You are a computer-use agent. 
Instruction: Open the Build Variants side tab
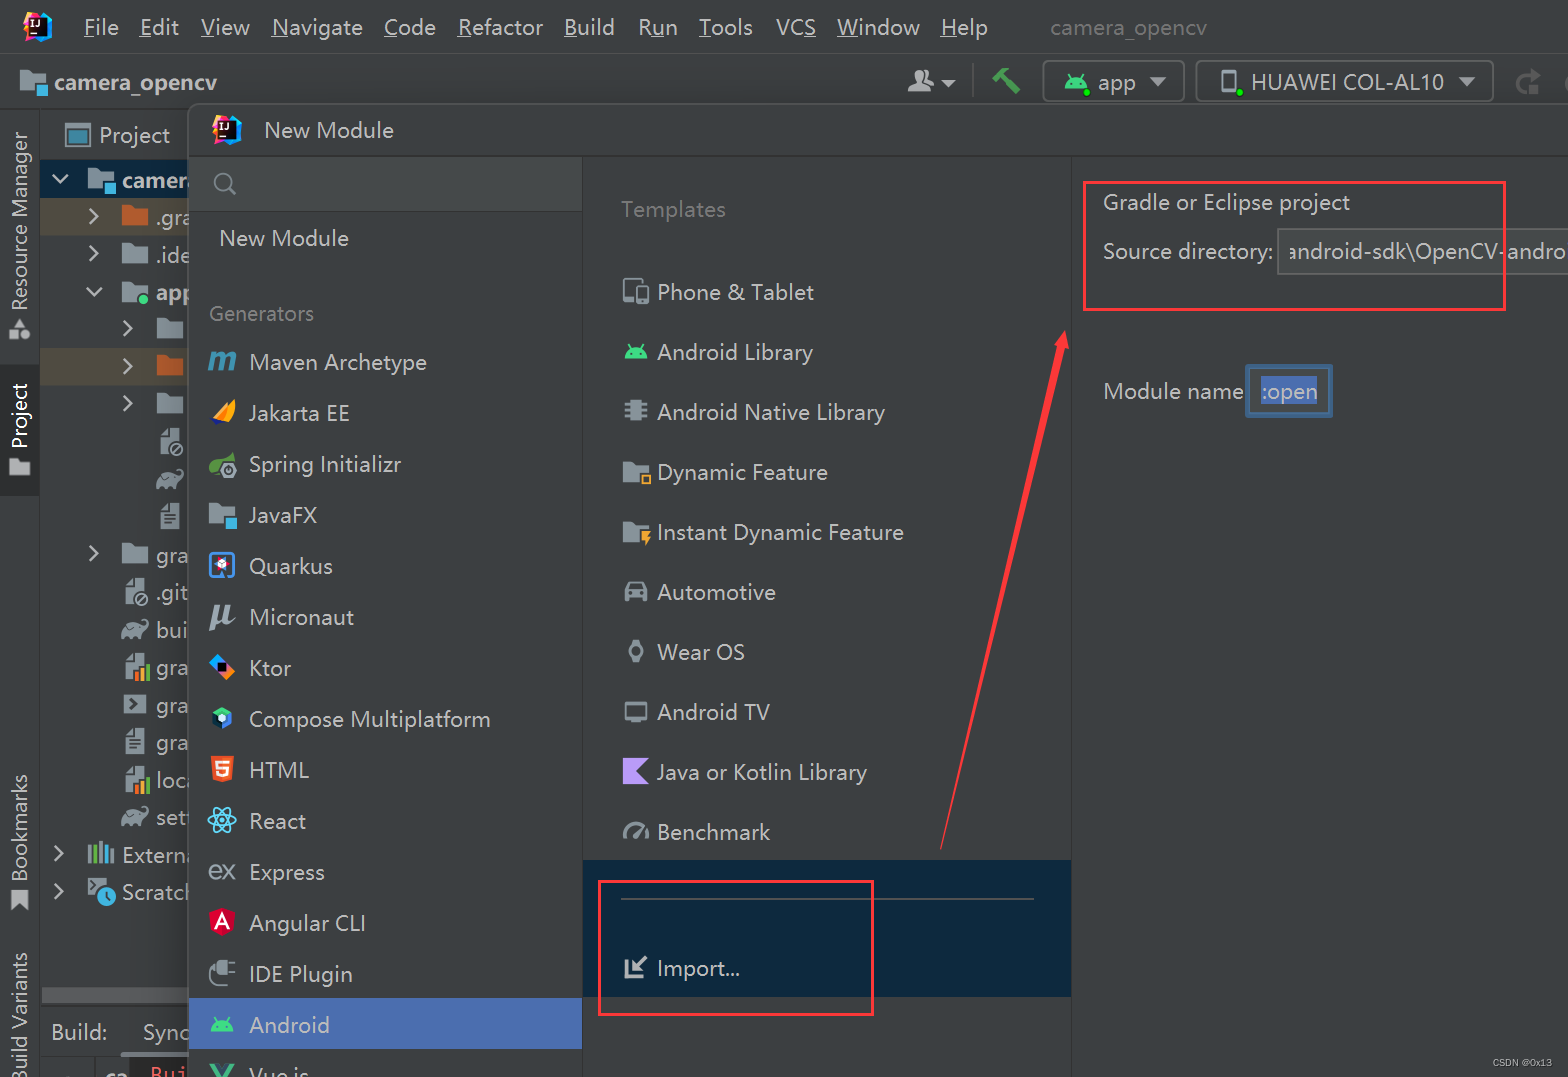(x=19, y=1012)
